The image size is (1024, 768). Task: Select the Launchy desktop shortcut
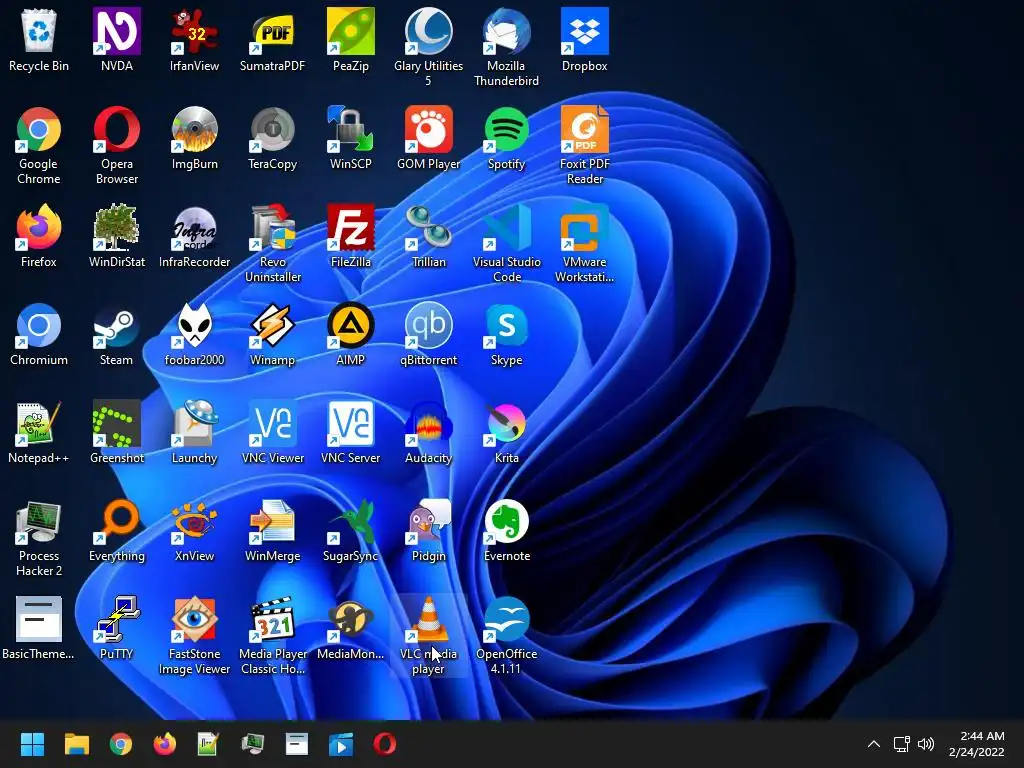point(194,423)
